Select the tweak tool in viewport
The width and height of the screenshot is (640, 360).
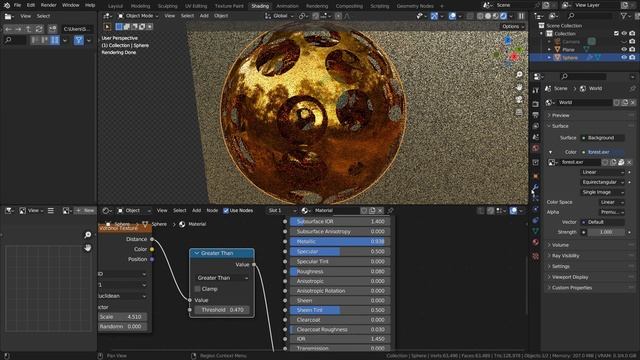pos(107,27)
